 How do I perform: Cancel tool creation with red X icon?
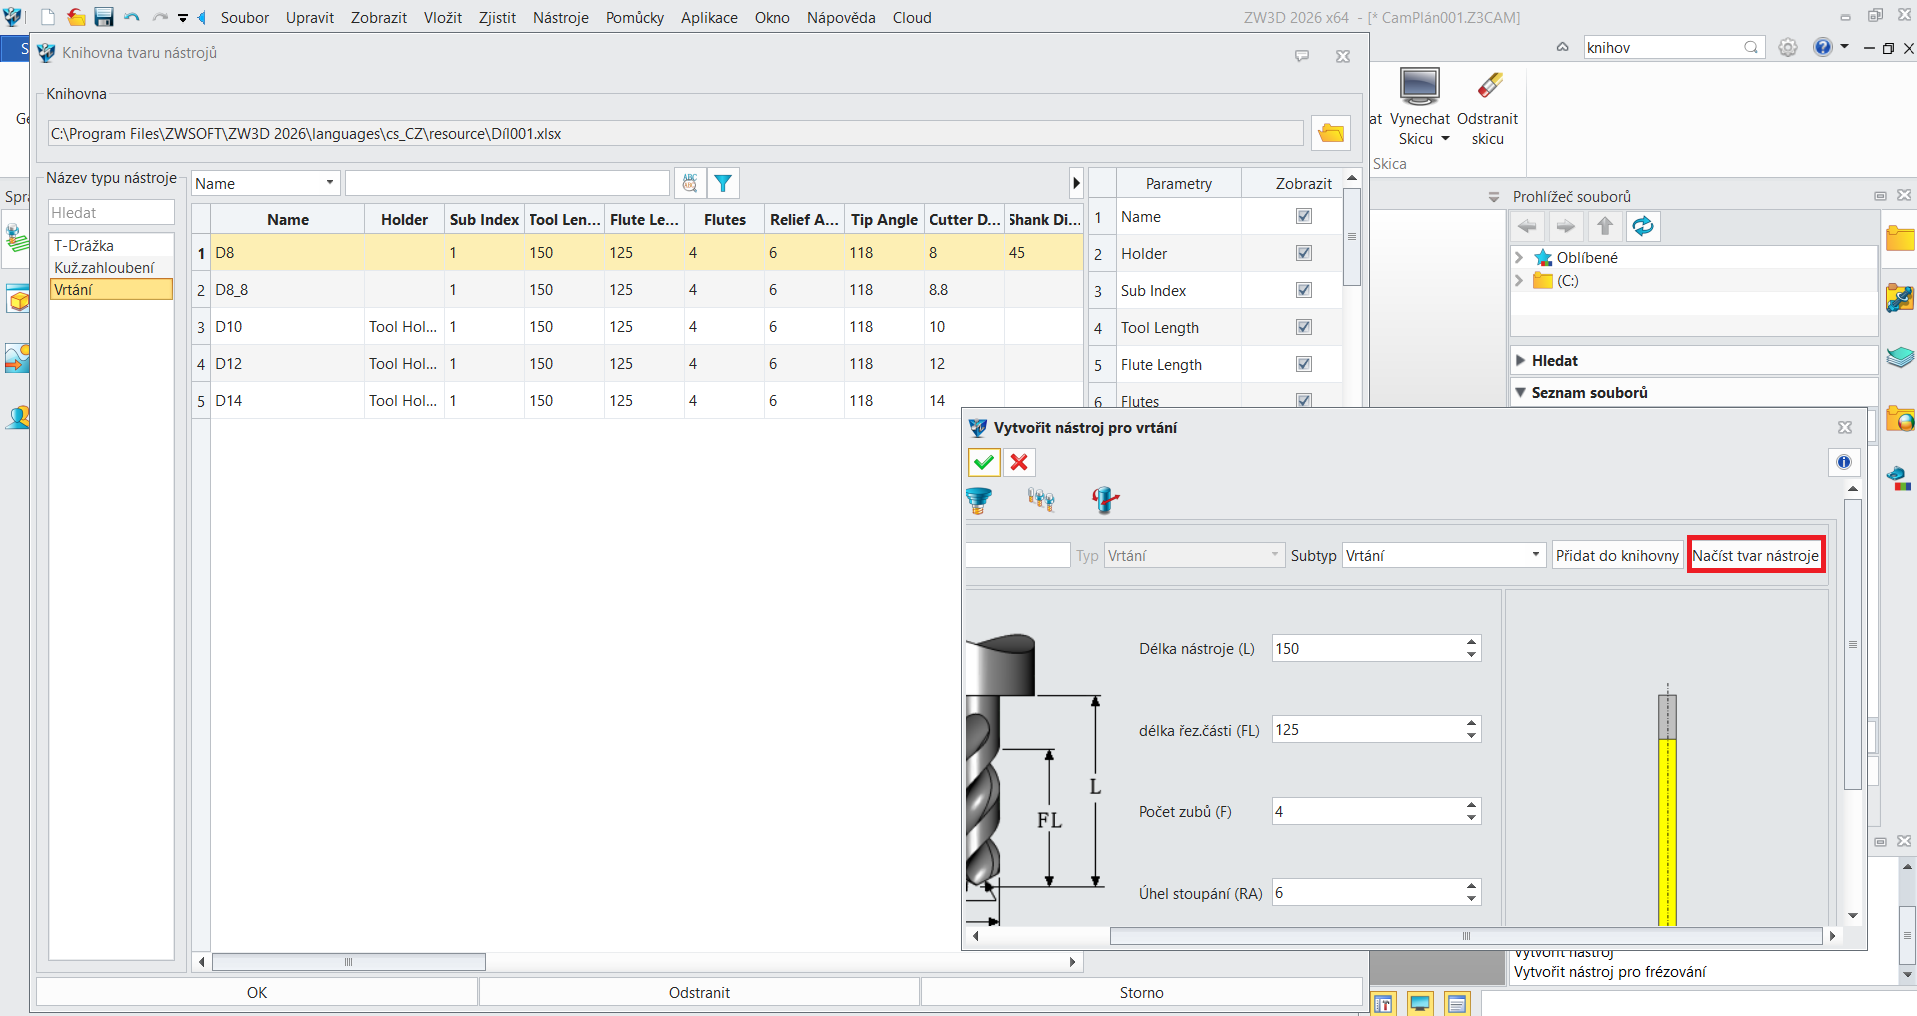pyautogui.click(x=1019, y=462)
